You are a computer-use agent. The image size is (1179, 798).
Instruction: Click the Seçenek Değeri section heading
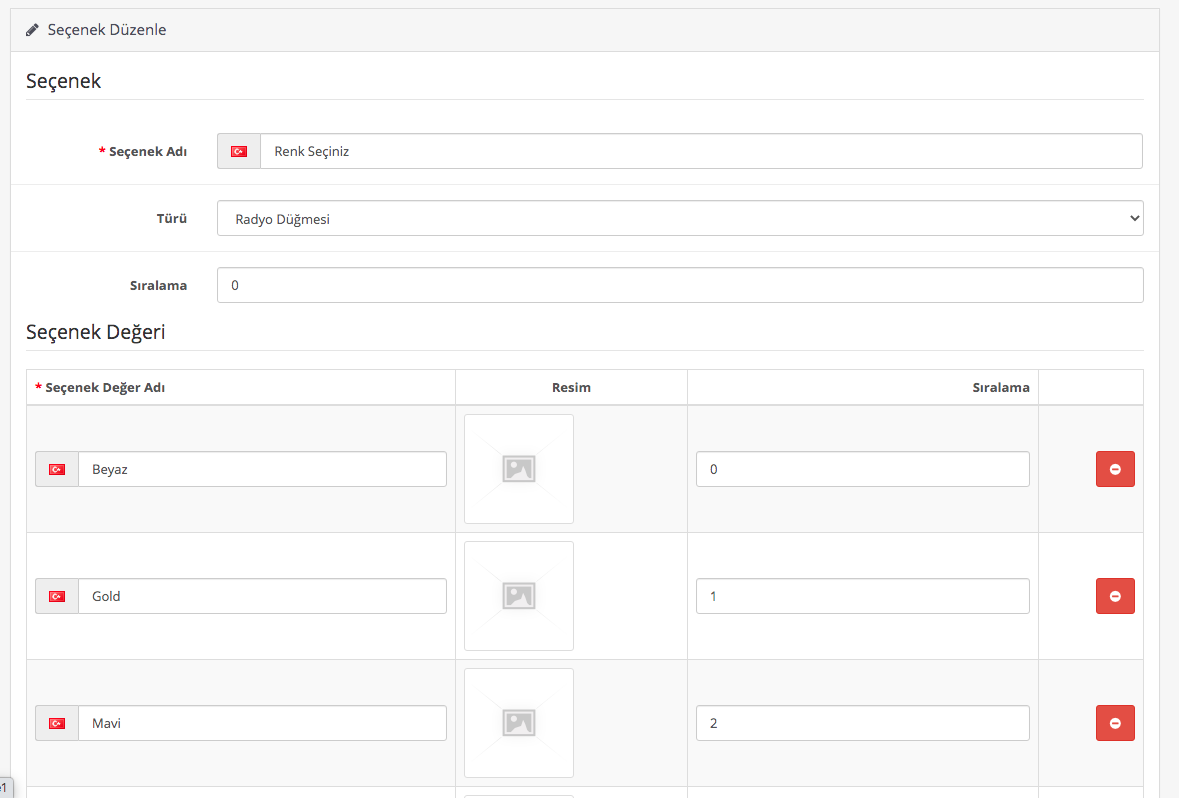pyautogui.click(x=95, y=332)
